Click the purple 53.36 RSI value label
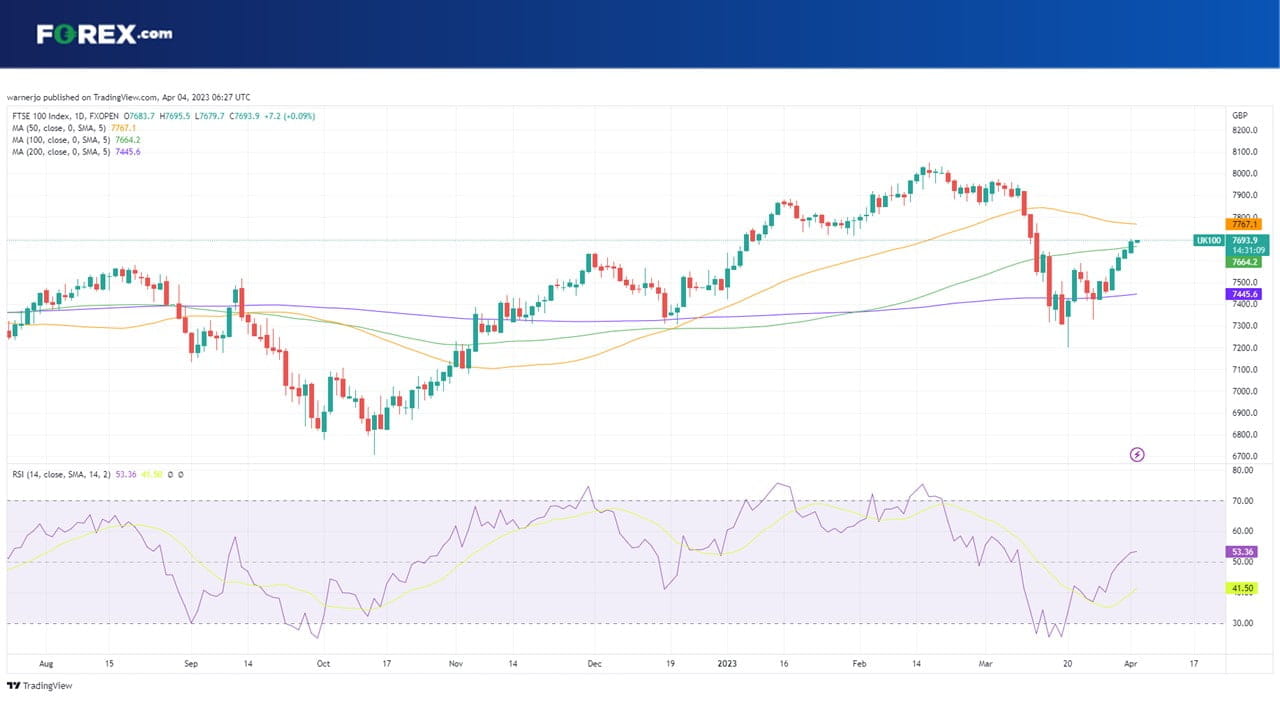1280x720 pixels. click(x=1242, y=551)
